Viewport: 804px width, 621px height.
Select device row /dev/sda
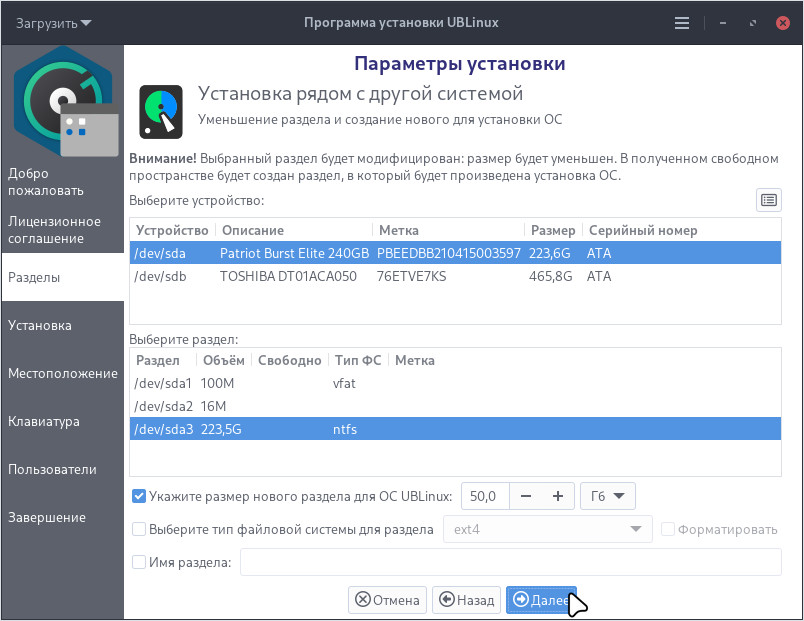(x=455, y=253)
